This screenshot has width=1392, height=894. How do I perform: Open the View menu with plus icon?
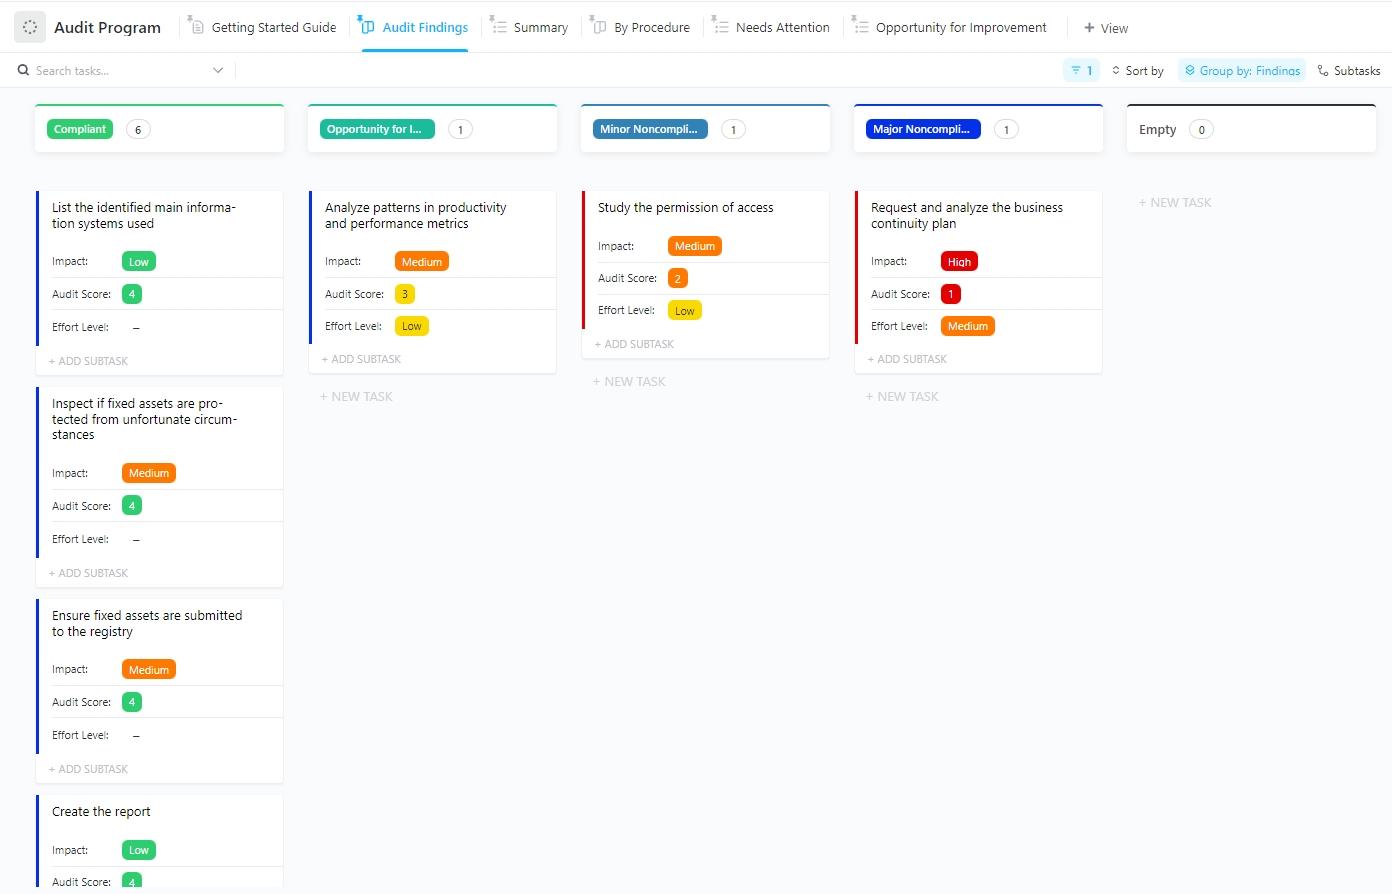1105,28
